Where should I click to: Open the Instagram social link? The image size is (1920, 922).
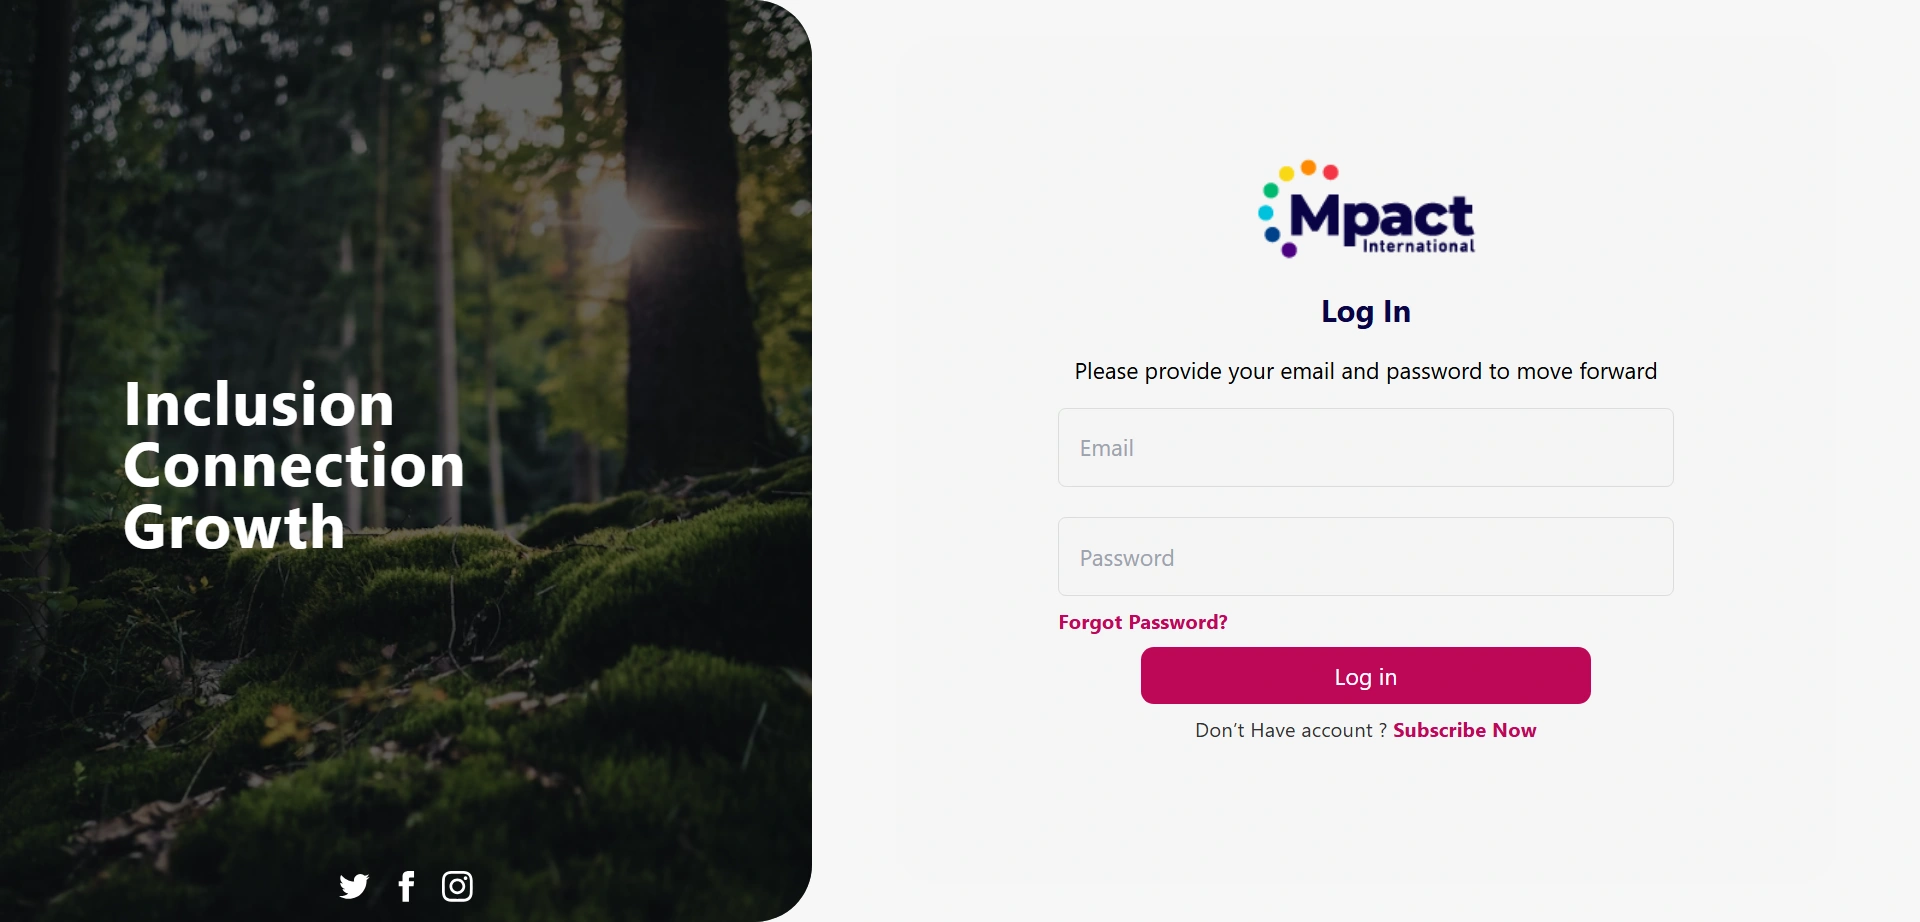tap(457, 886)
